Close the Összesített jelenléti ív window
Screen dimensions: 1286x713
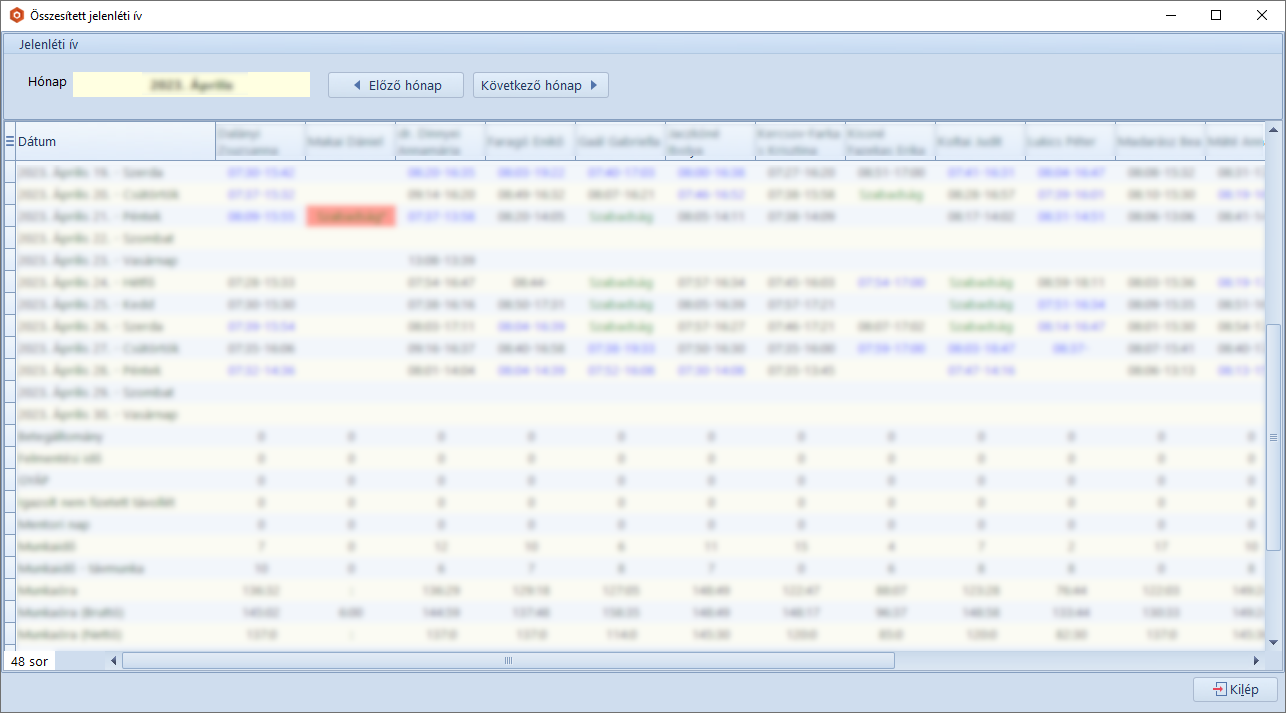tap(1262, 16)
